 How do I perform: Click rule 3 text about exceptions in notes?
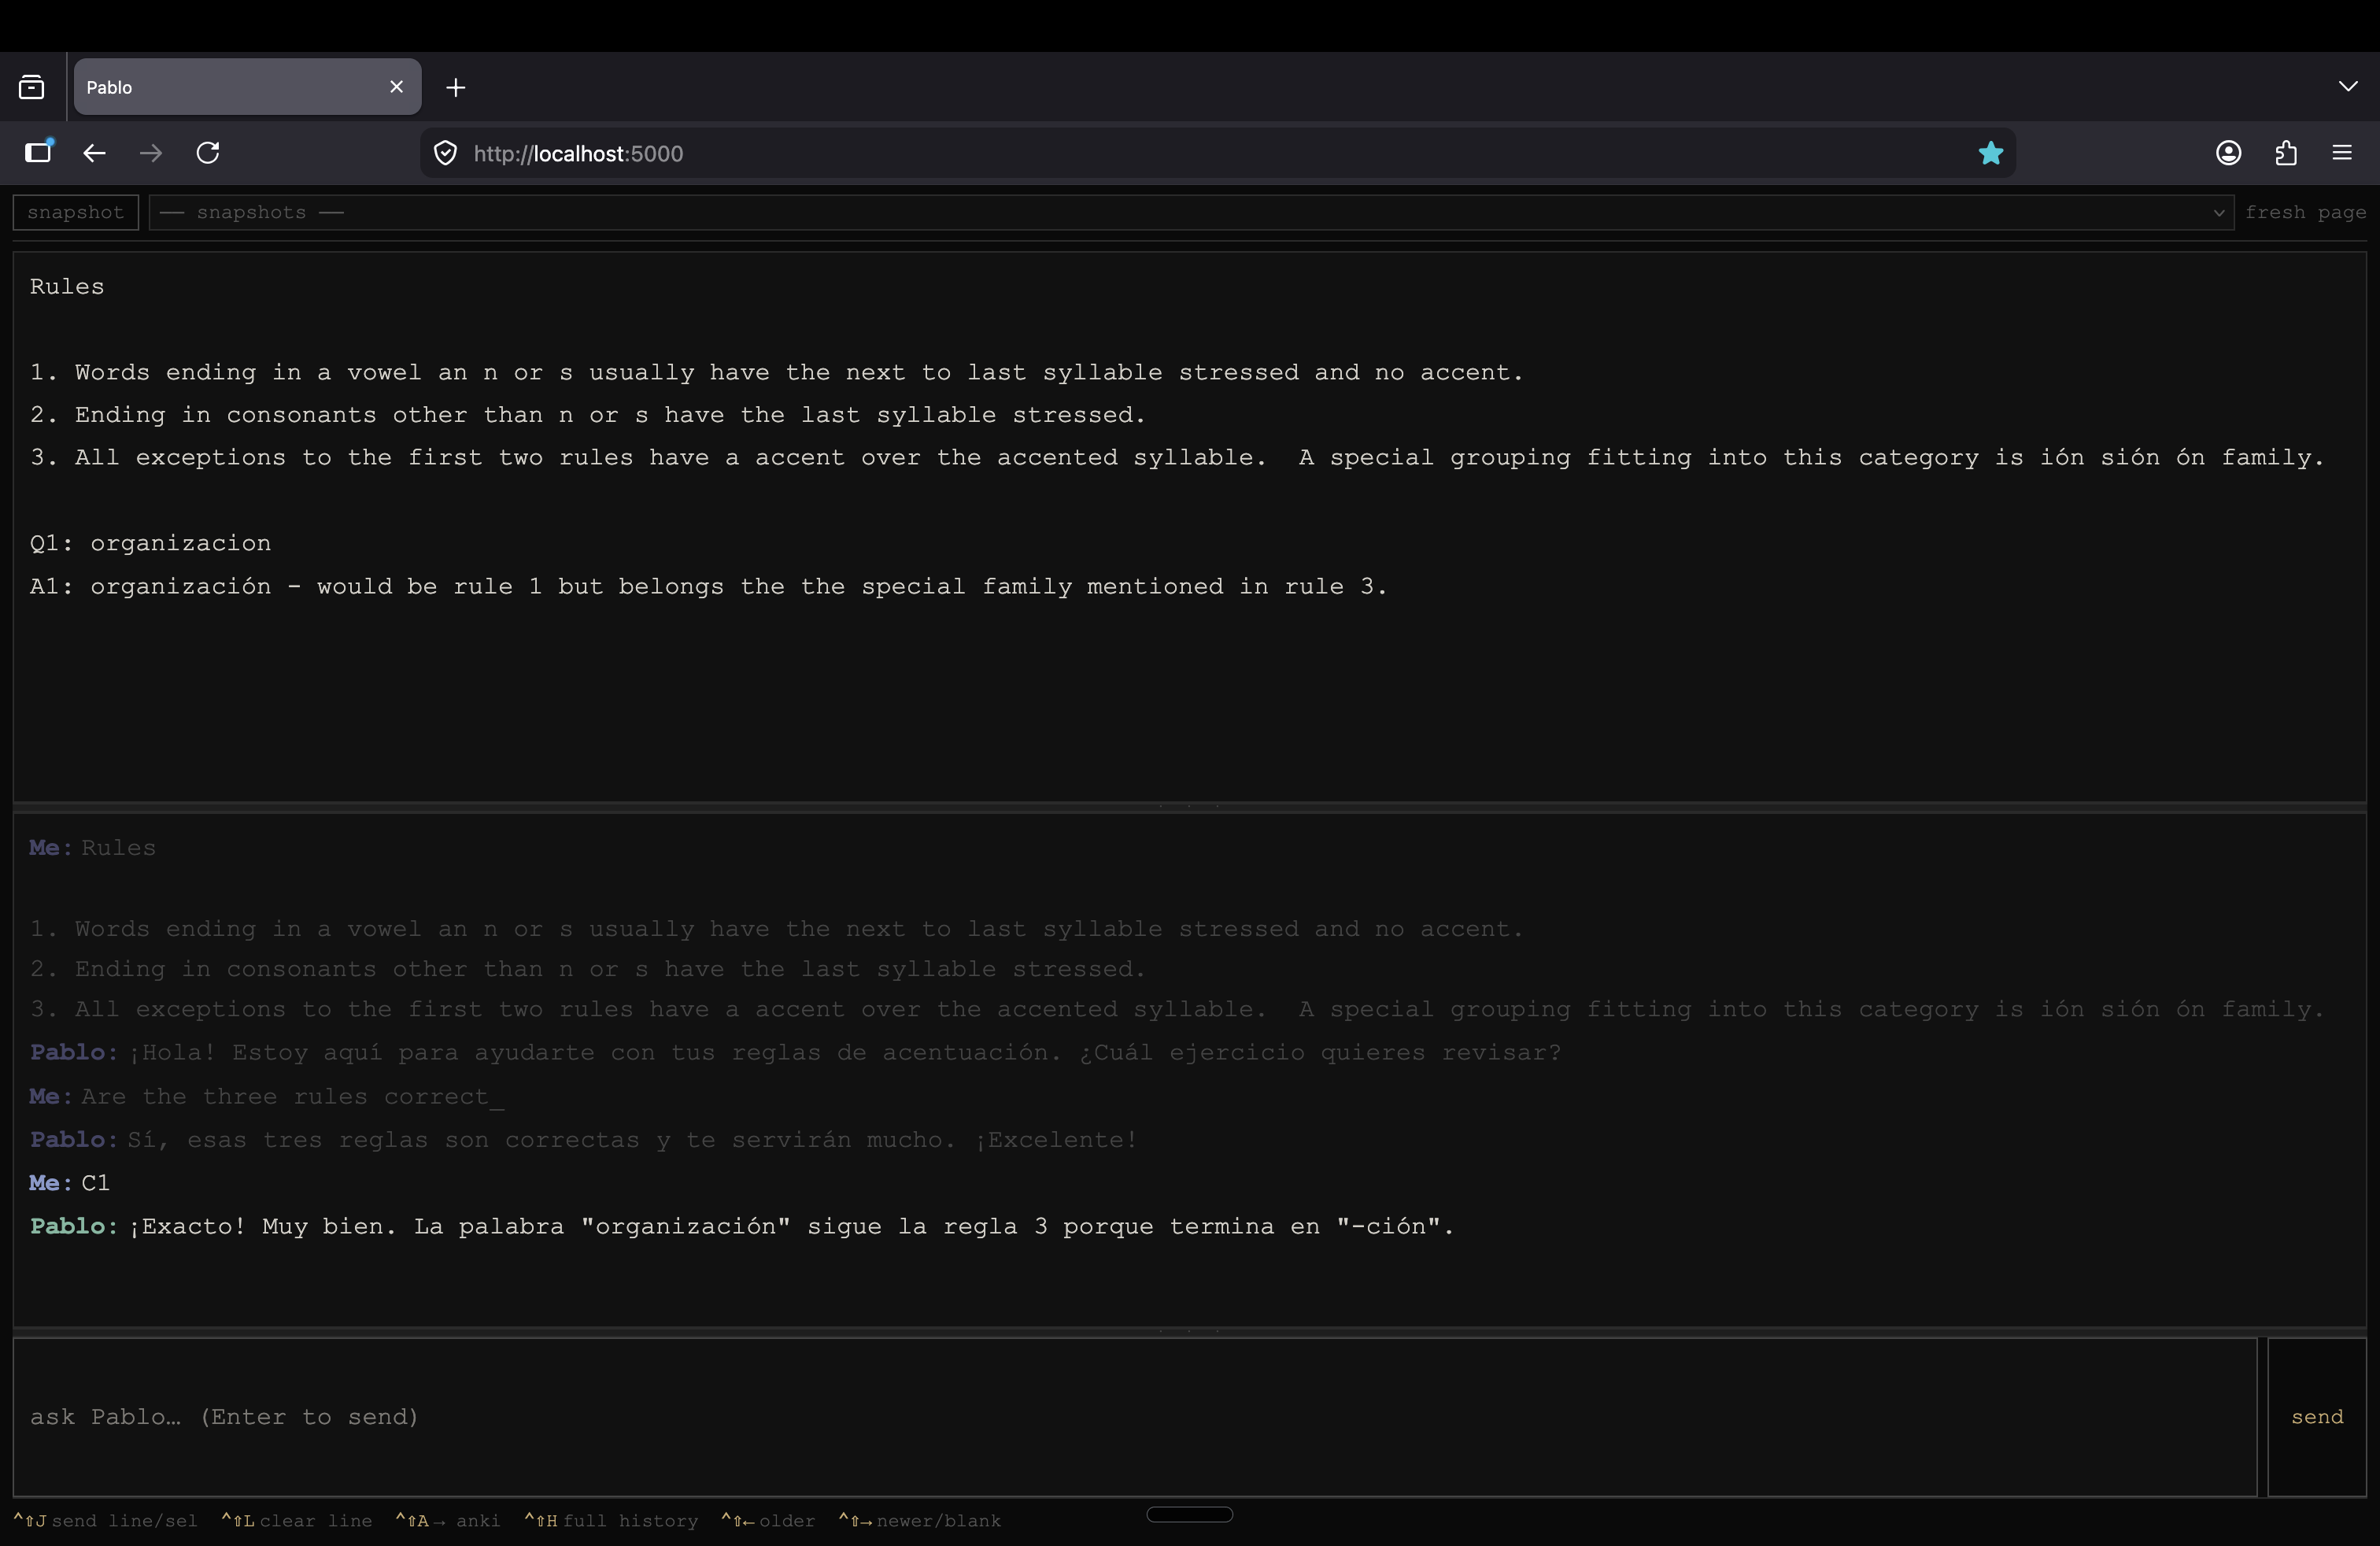[1177, 458]
